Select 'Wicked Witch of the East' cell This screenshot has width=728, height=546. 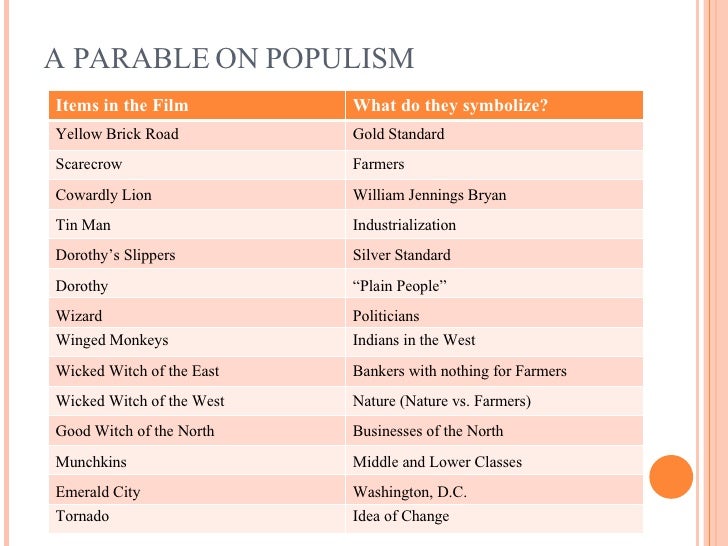tap(197, 371)
